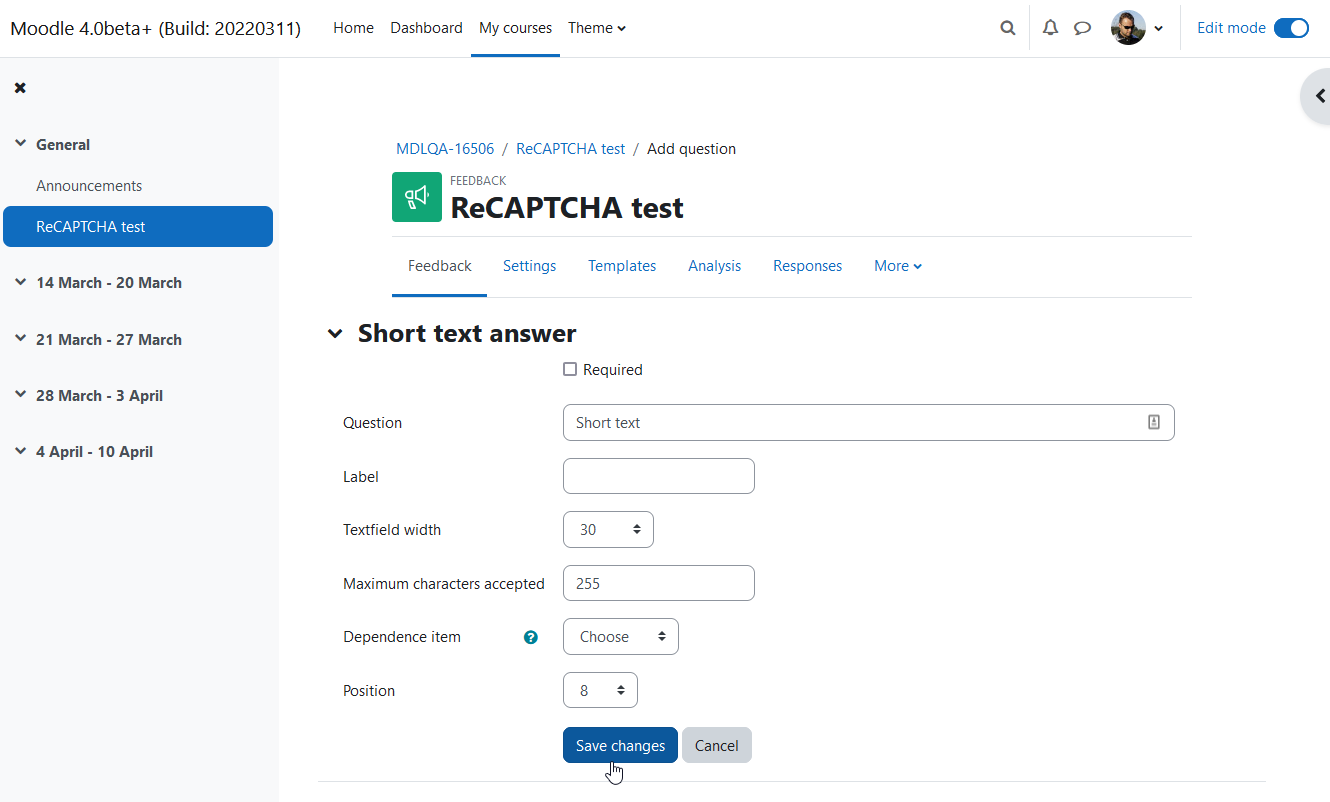Click the green Feedback megaphone icon
The image size is (1330, 802).
[417, 197]
